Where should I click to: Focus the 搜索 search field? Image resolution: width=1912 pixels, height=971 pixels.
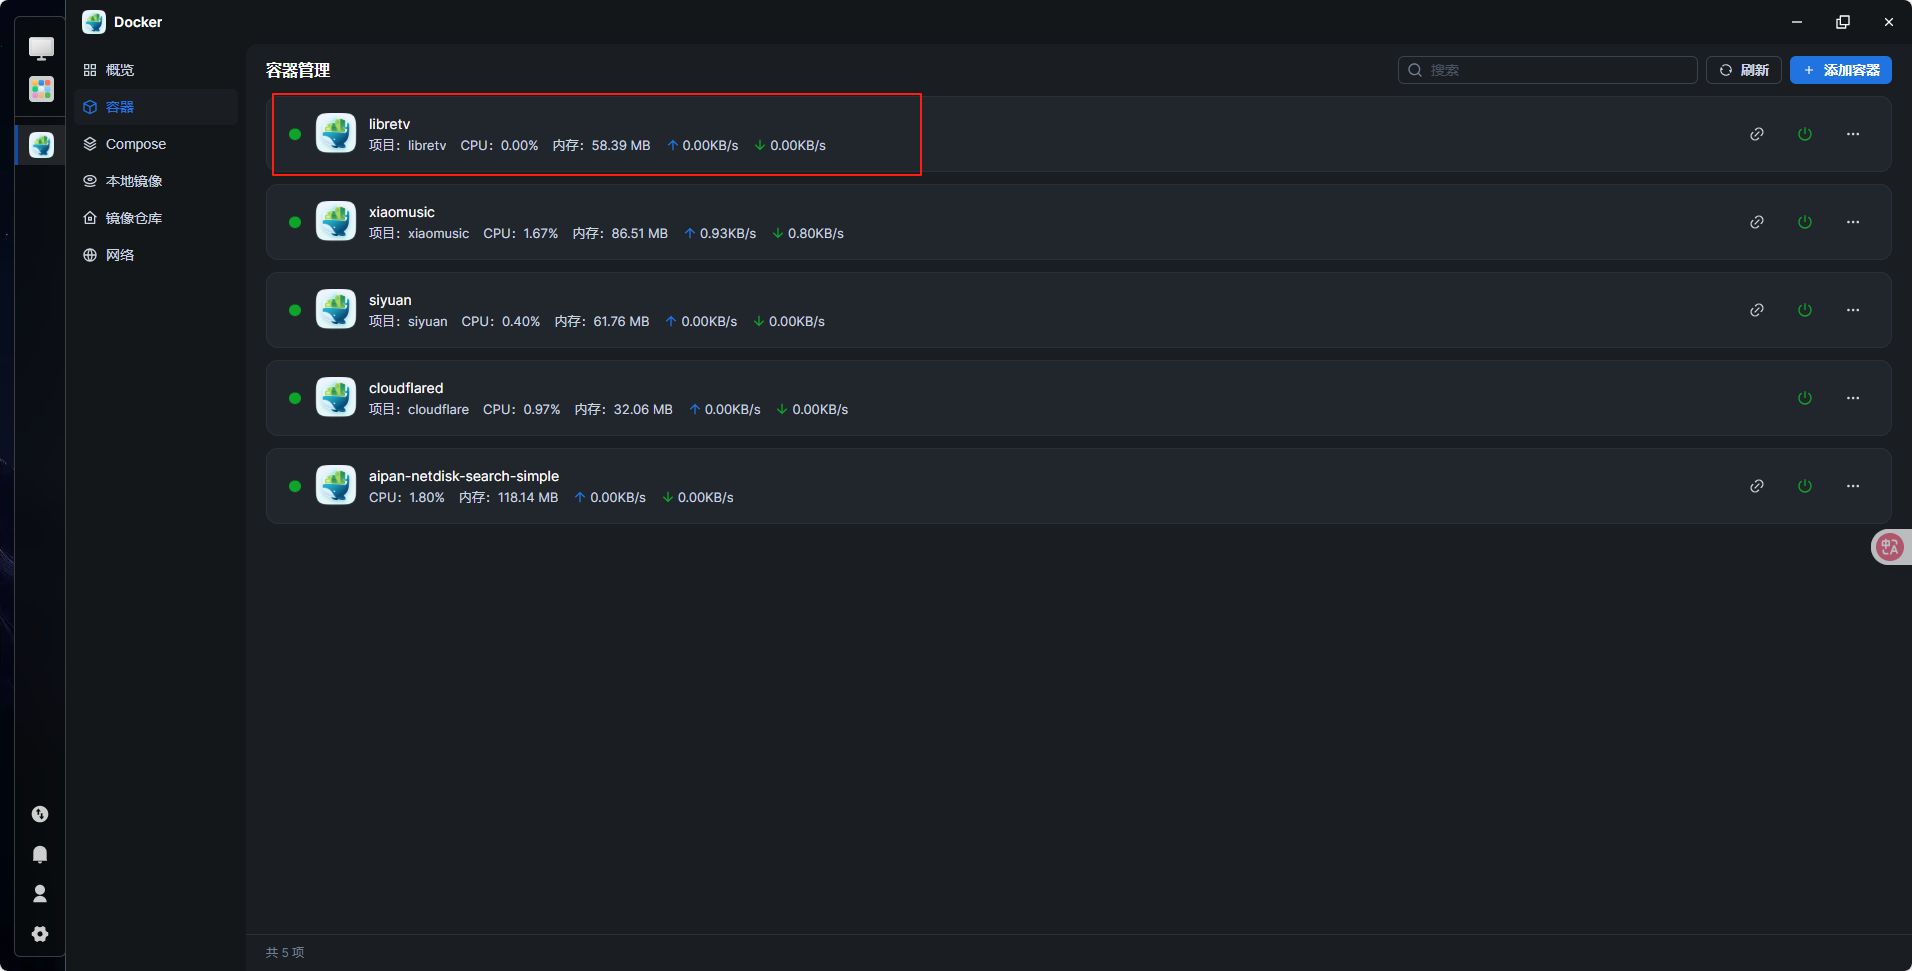tap(1548, 70)
